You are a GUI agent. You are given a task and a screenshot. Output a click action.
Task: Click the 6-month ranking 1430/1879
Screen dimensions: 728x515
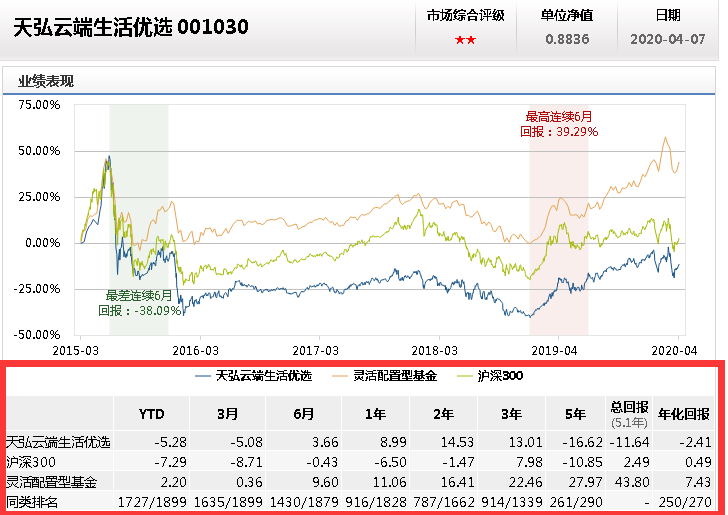(x=305, y=502)
